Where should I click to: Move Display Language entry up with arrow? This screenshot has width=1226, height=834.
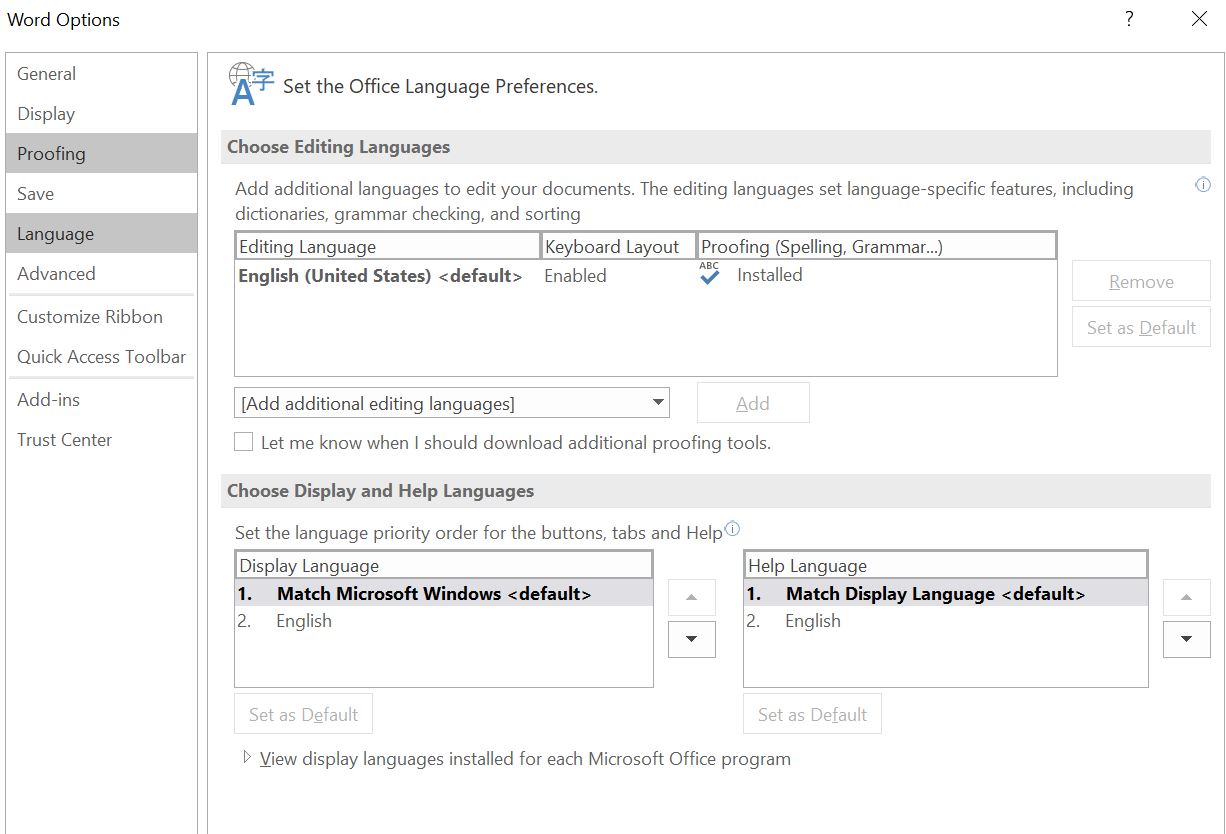tap(691, 597)
